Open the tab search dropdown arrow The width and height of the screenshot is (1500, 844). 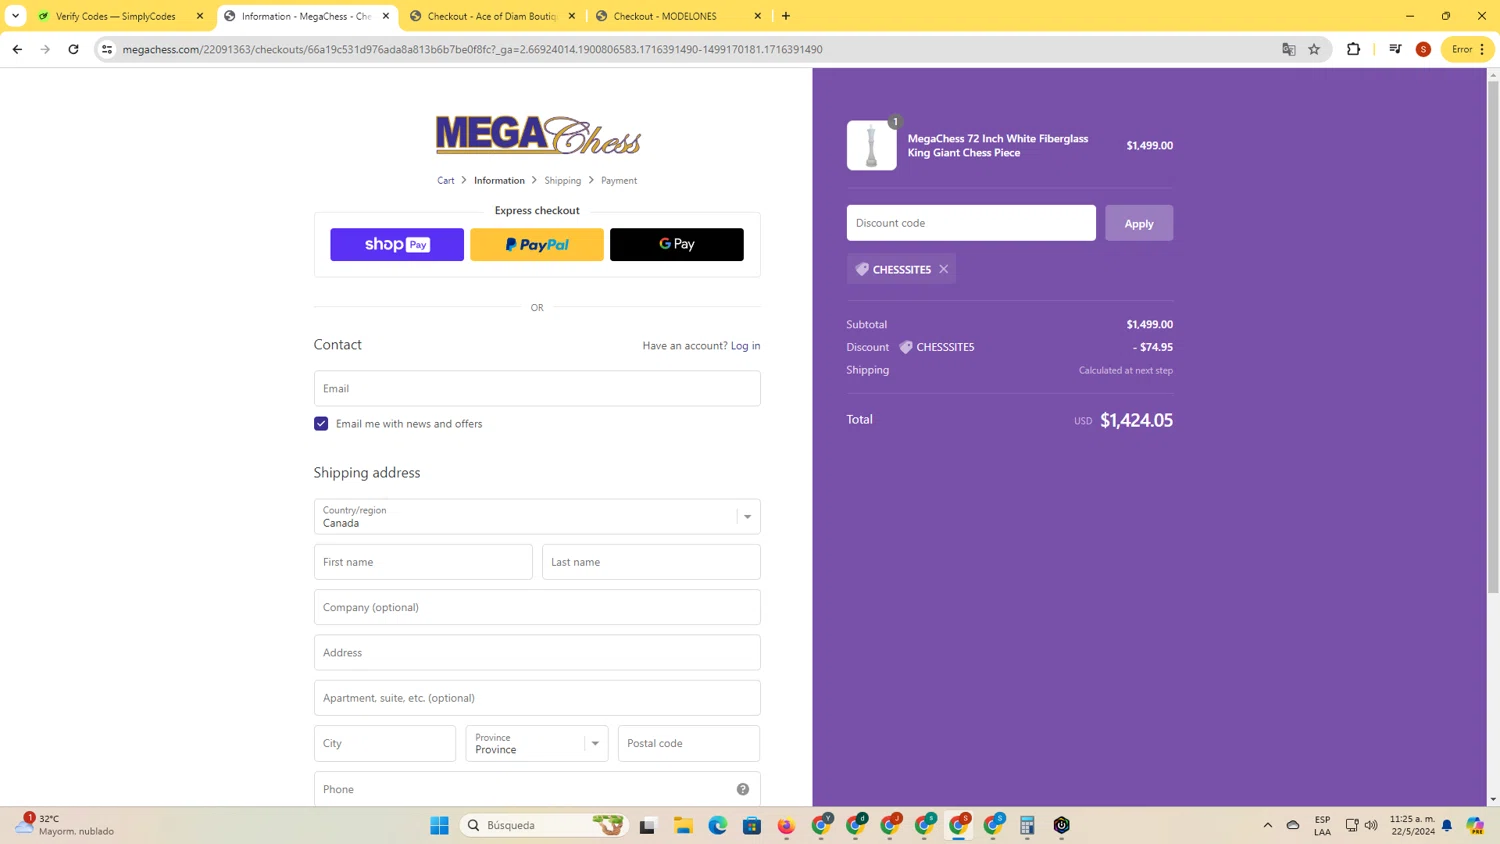tap(15, 16)
